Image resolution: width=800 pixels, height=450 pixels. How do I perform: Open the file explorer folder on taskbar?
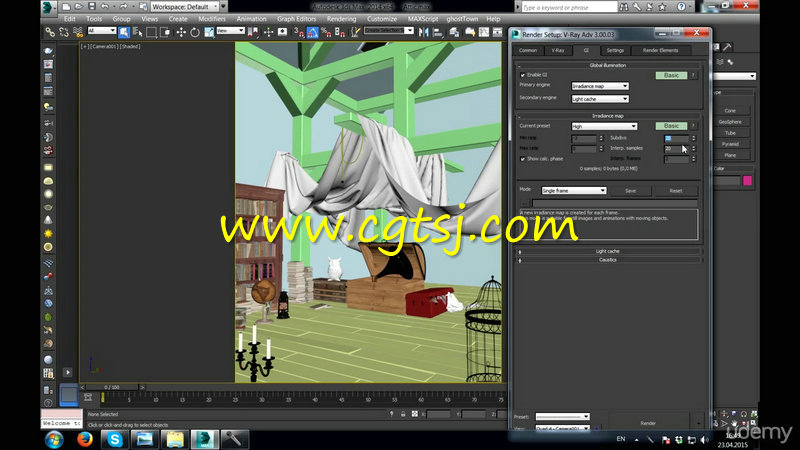tap(175, 439)
